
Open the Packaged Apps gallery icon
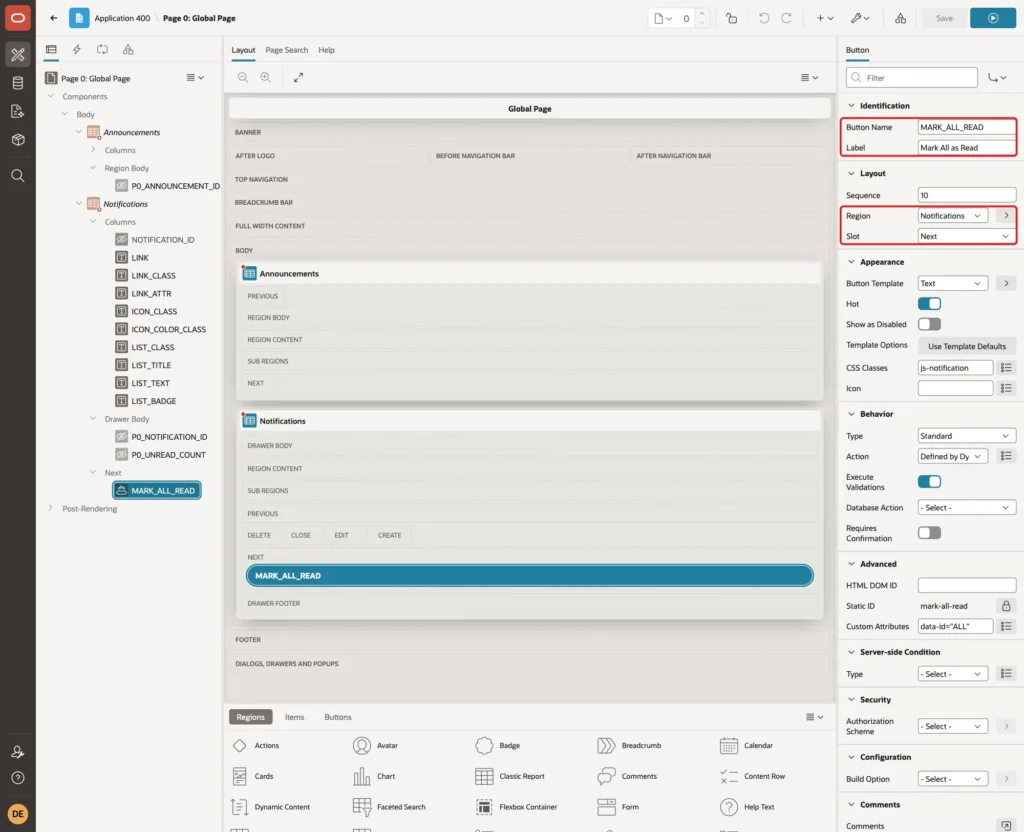click(18, 139)
